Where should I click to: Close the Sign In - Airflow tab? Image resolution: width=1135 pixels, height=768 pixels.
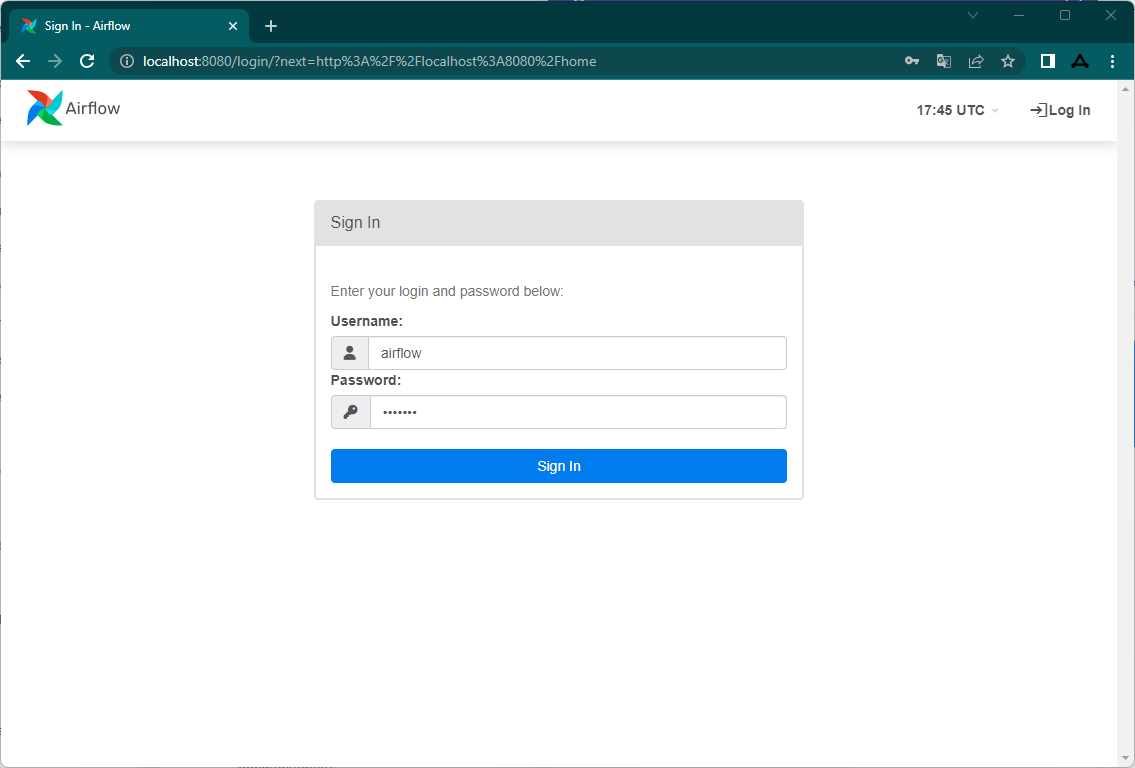[233, 26]
